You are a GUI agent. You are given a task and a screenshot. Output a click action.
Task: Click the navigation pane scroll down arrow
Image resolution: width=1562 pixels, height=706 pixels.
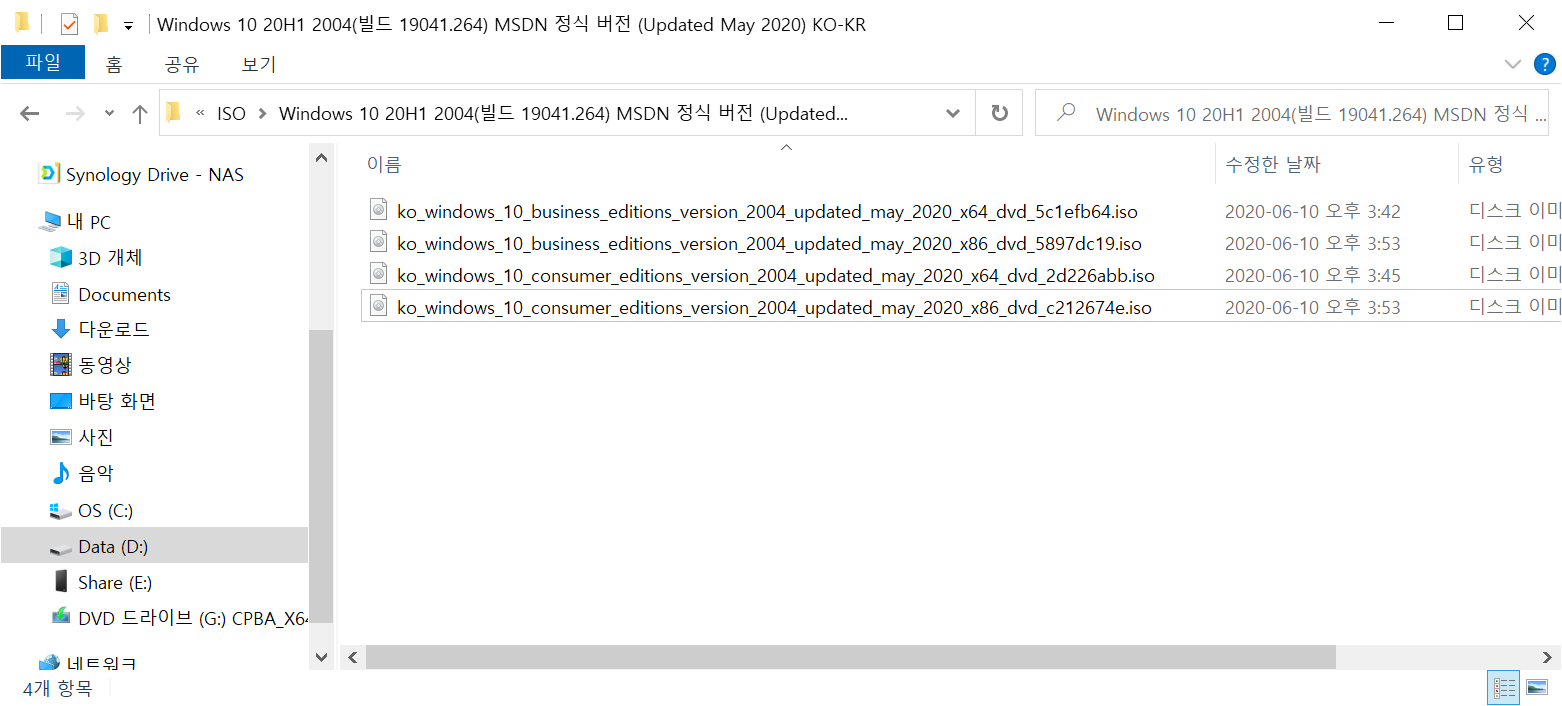click(321, 657)
